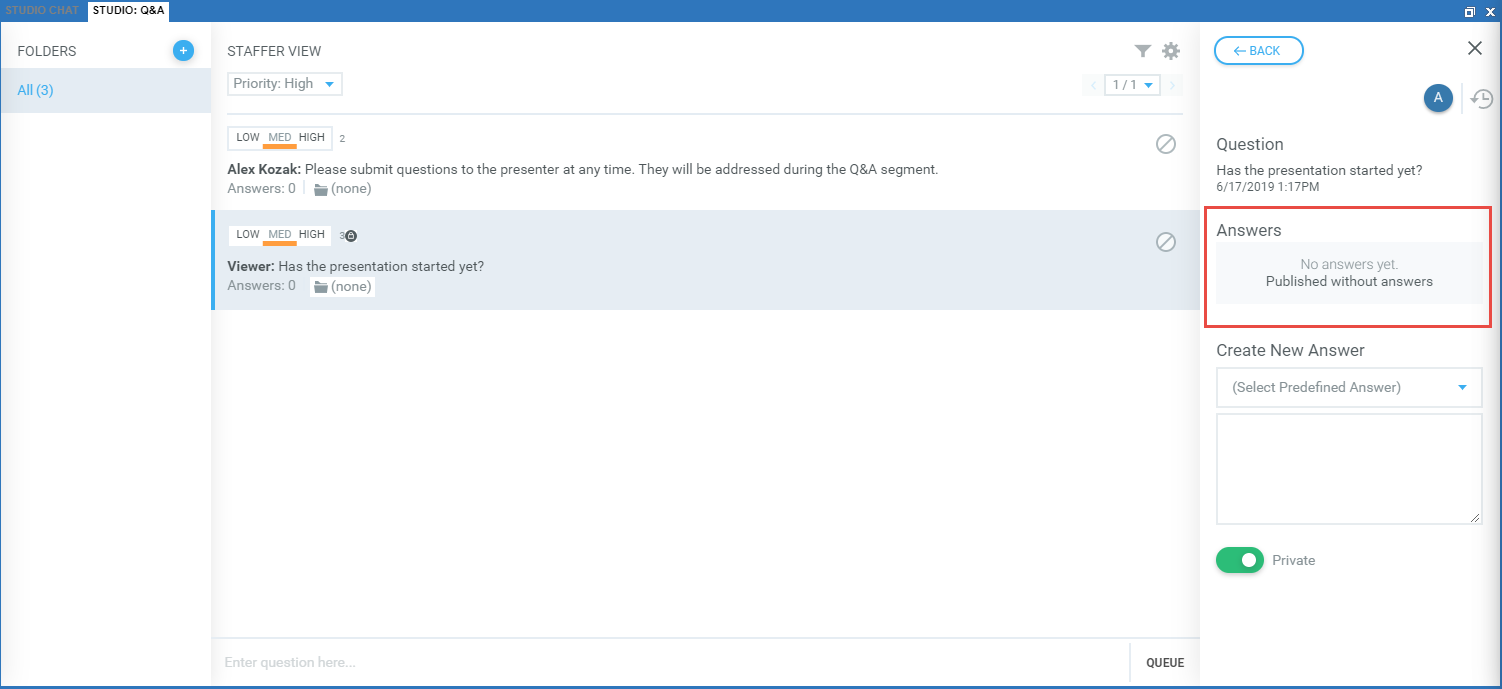
Task: Click 'Answers: 0' on the Viewer question
Action: [x=261, y=285]
